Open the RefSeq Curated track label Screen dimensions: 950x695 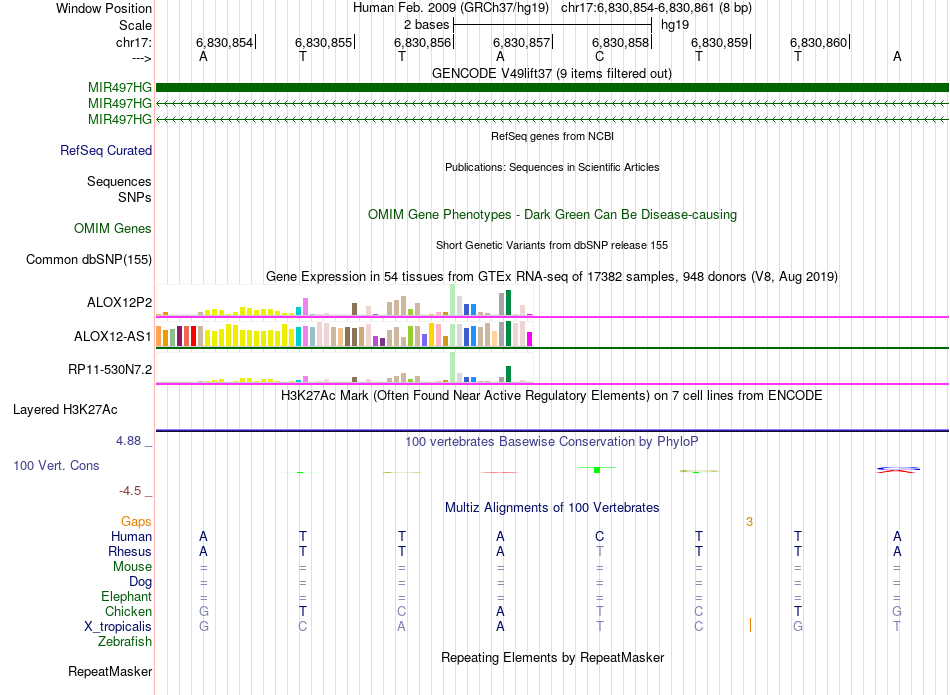[106, 150]
